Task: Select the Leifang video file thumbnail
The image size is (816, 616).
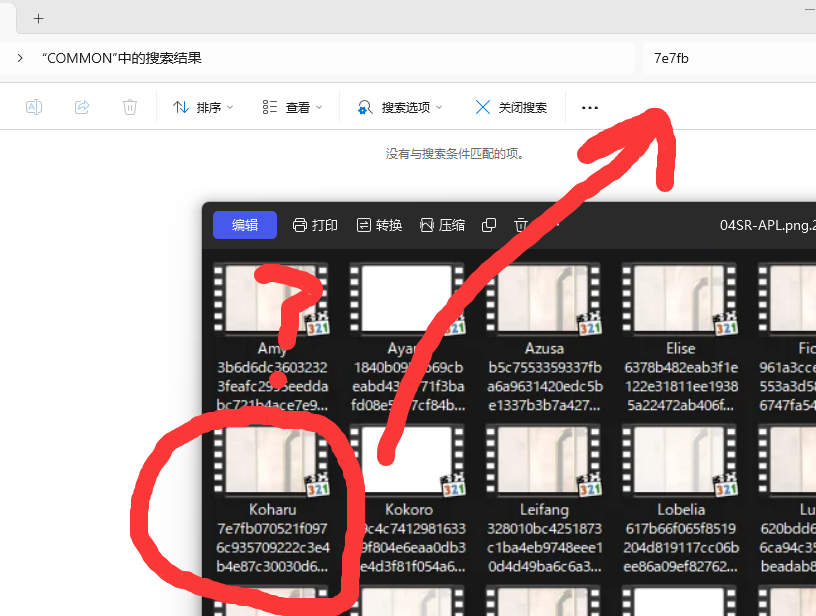Action: coord(544,460)
